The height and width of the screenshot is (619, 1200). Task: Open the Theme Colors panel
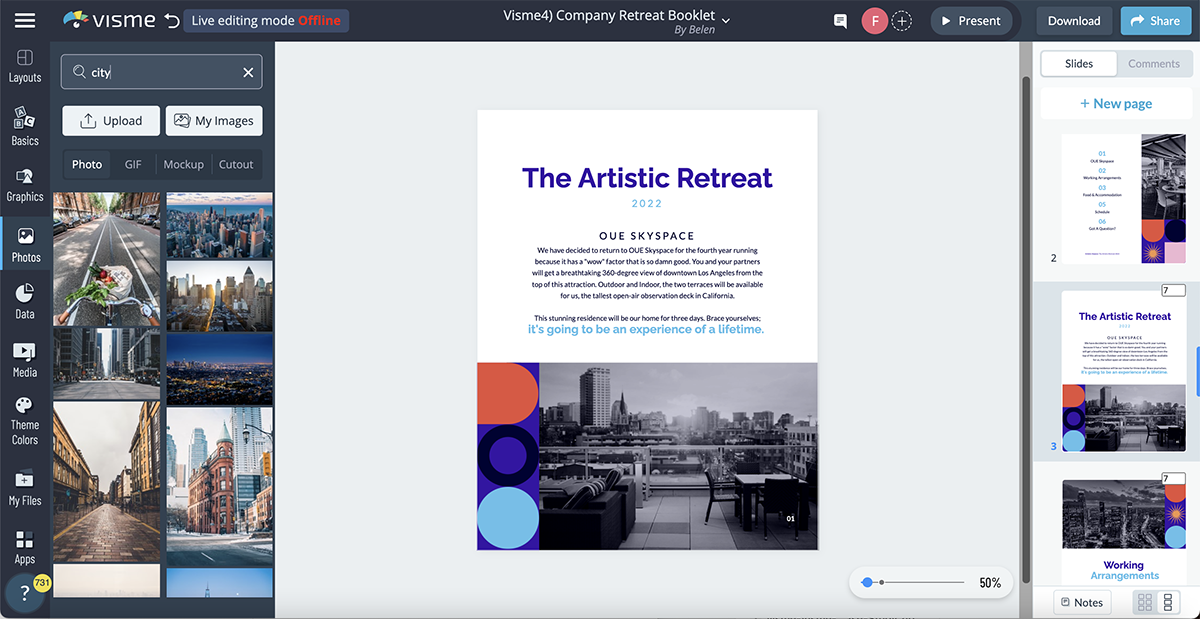point(25,420)
